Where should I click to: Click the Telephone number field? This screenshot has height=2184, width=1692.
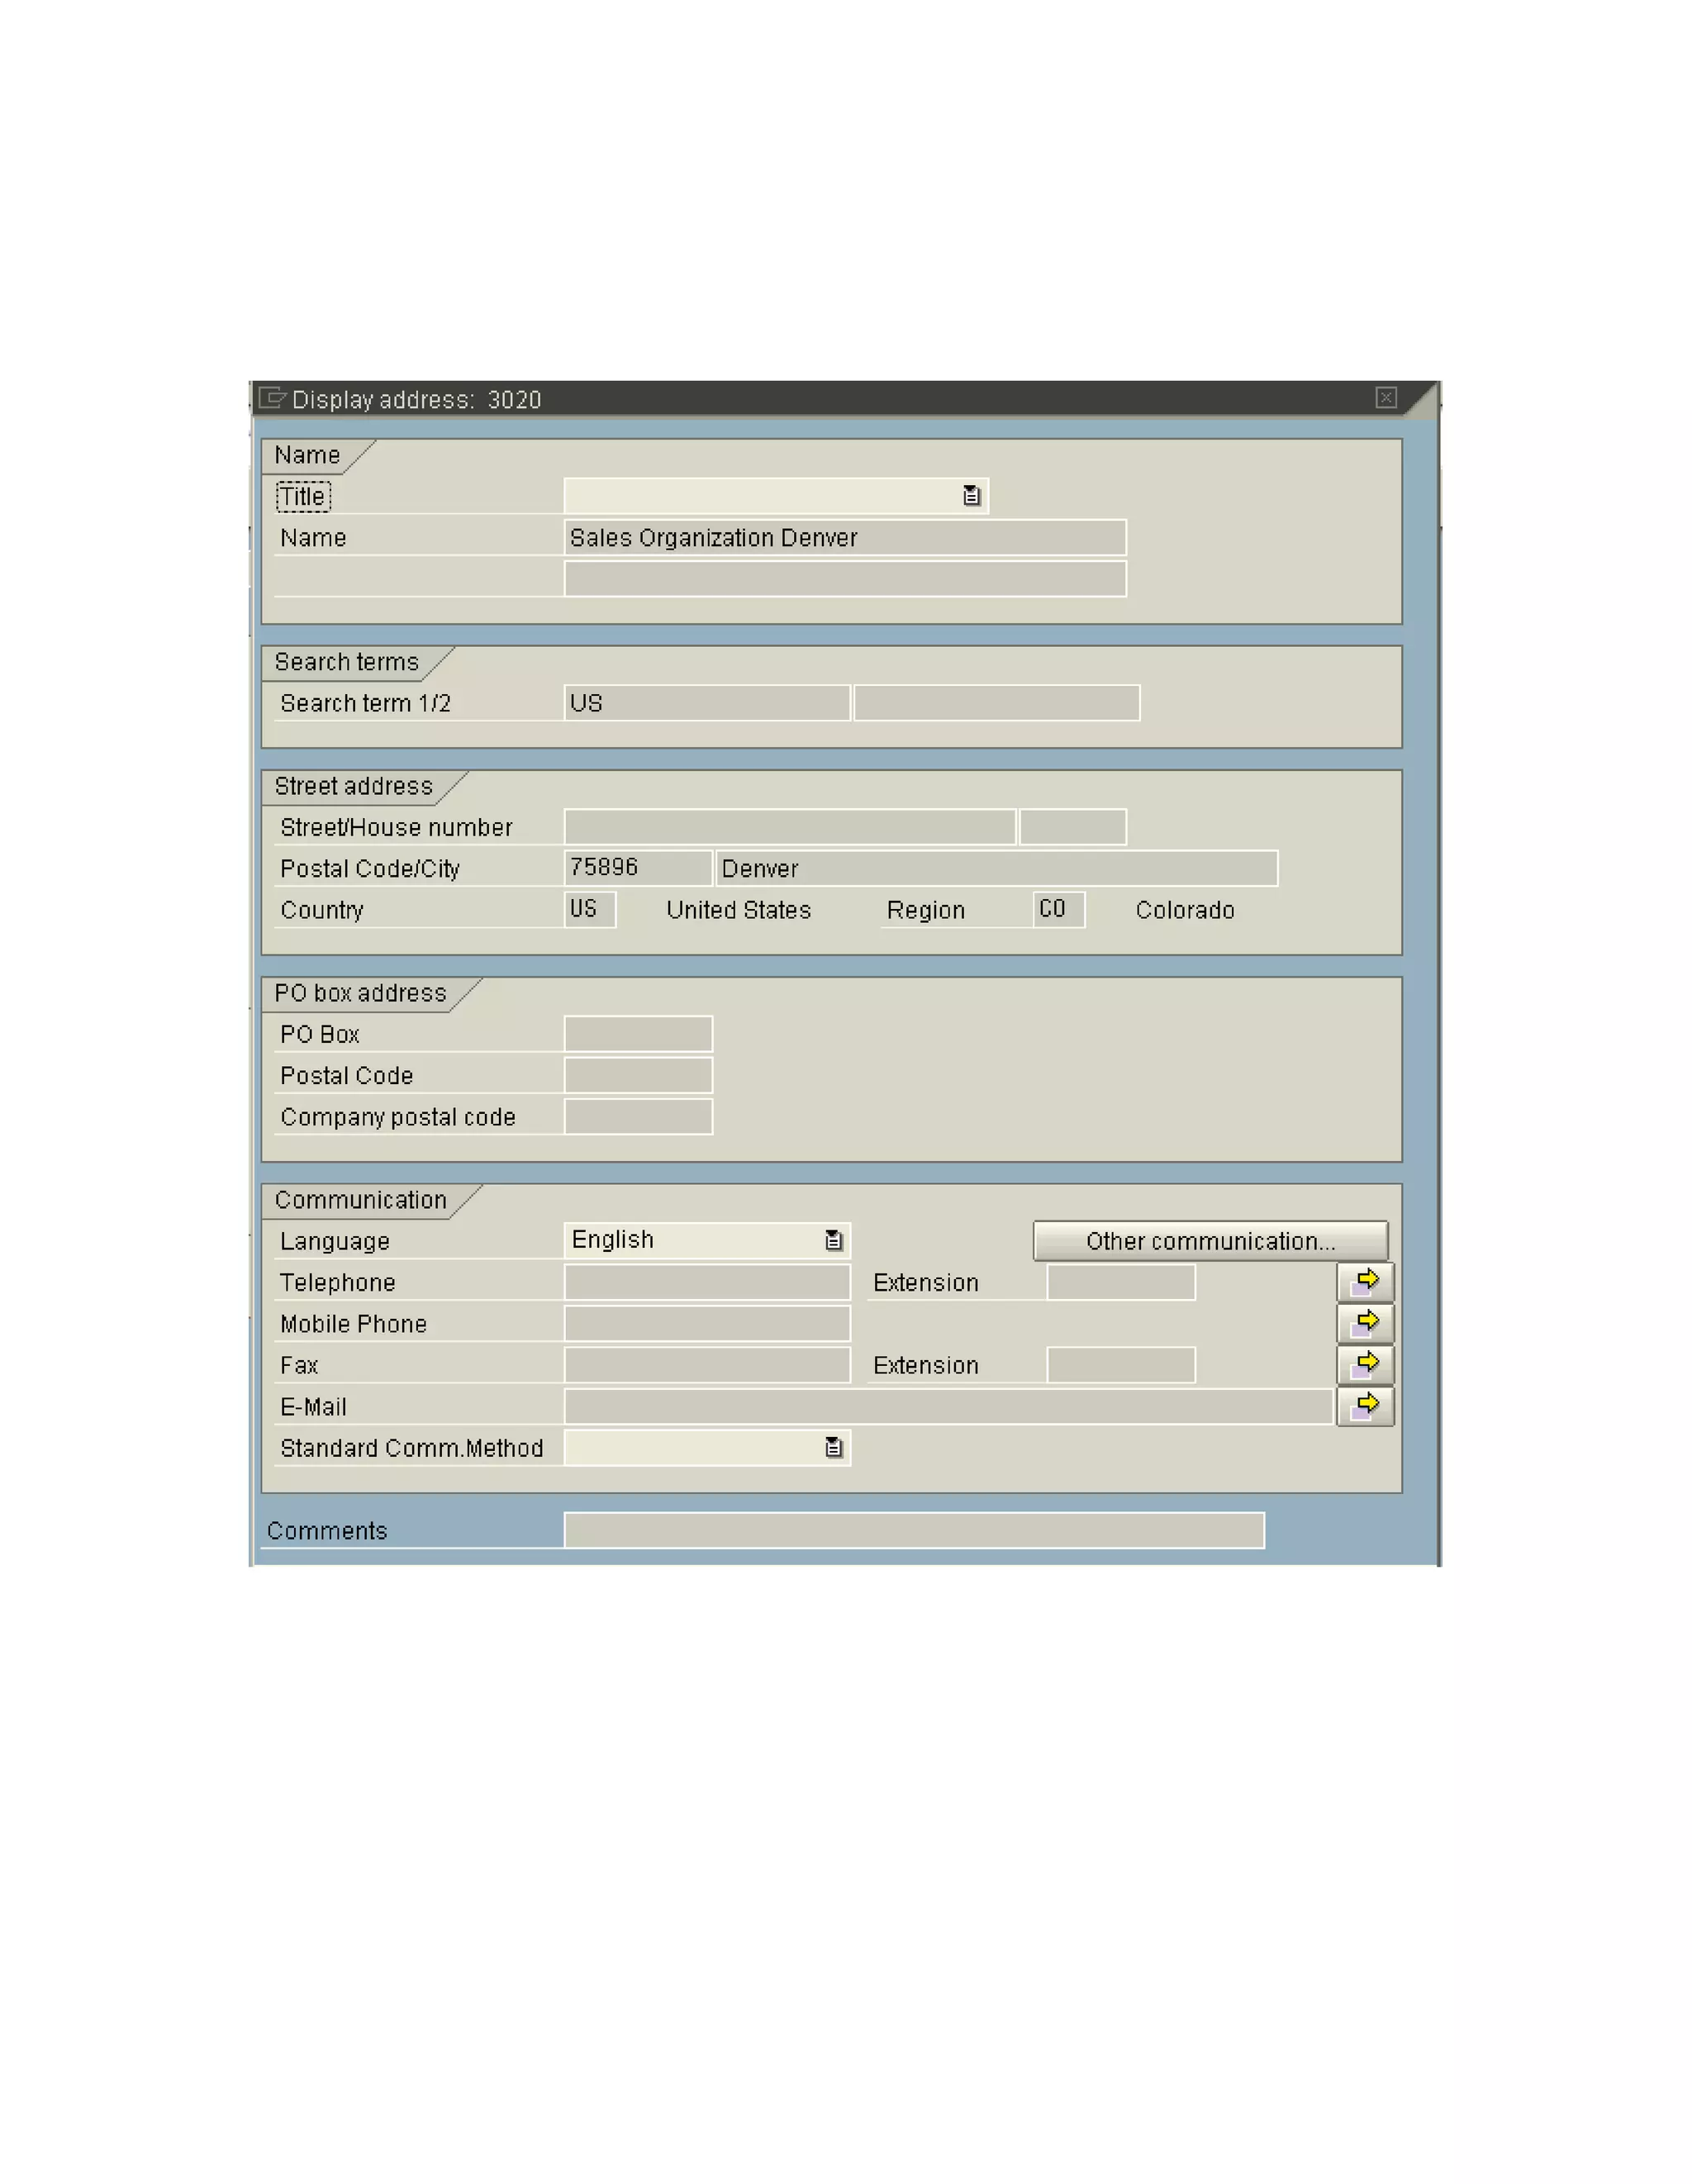coord(706,1282)
